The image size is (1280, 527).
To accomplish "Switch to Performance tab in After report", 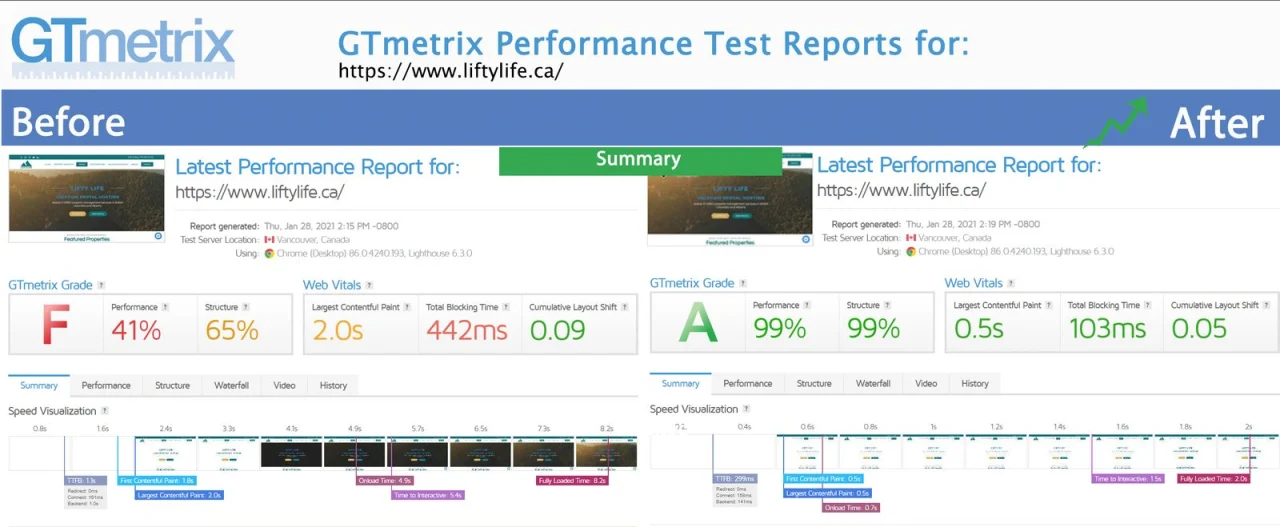I will 748,383.
